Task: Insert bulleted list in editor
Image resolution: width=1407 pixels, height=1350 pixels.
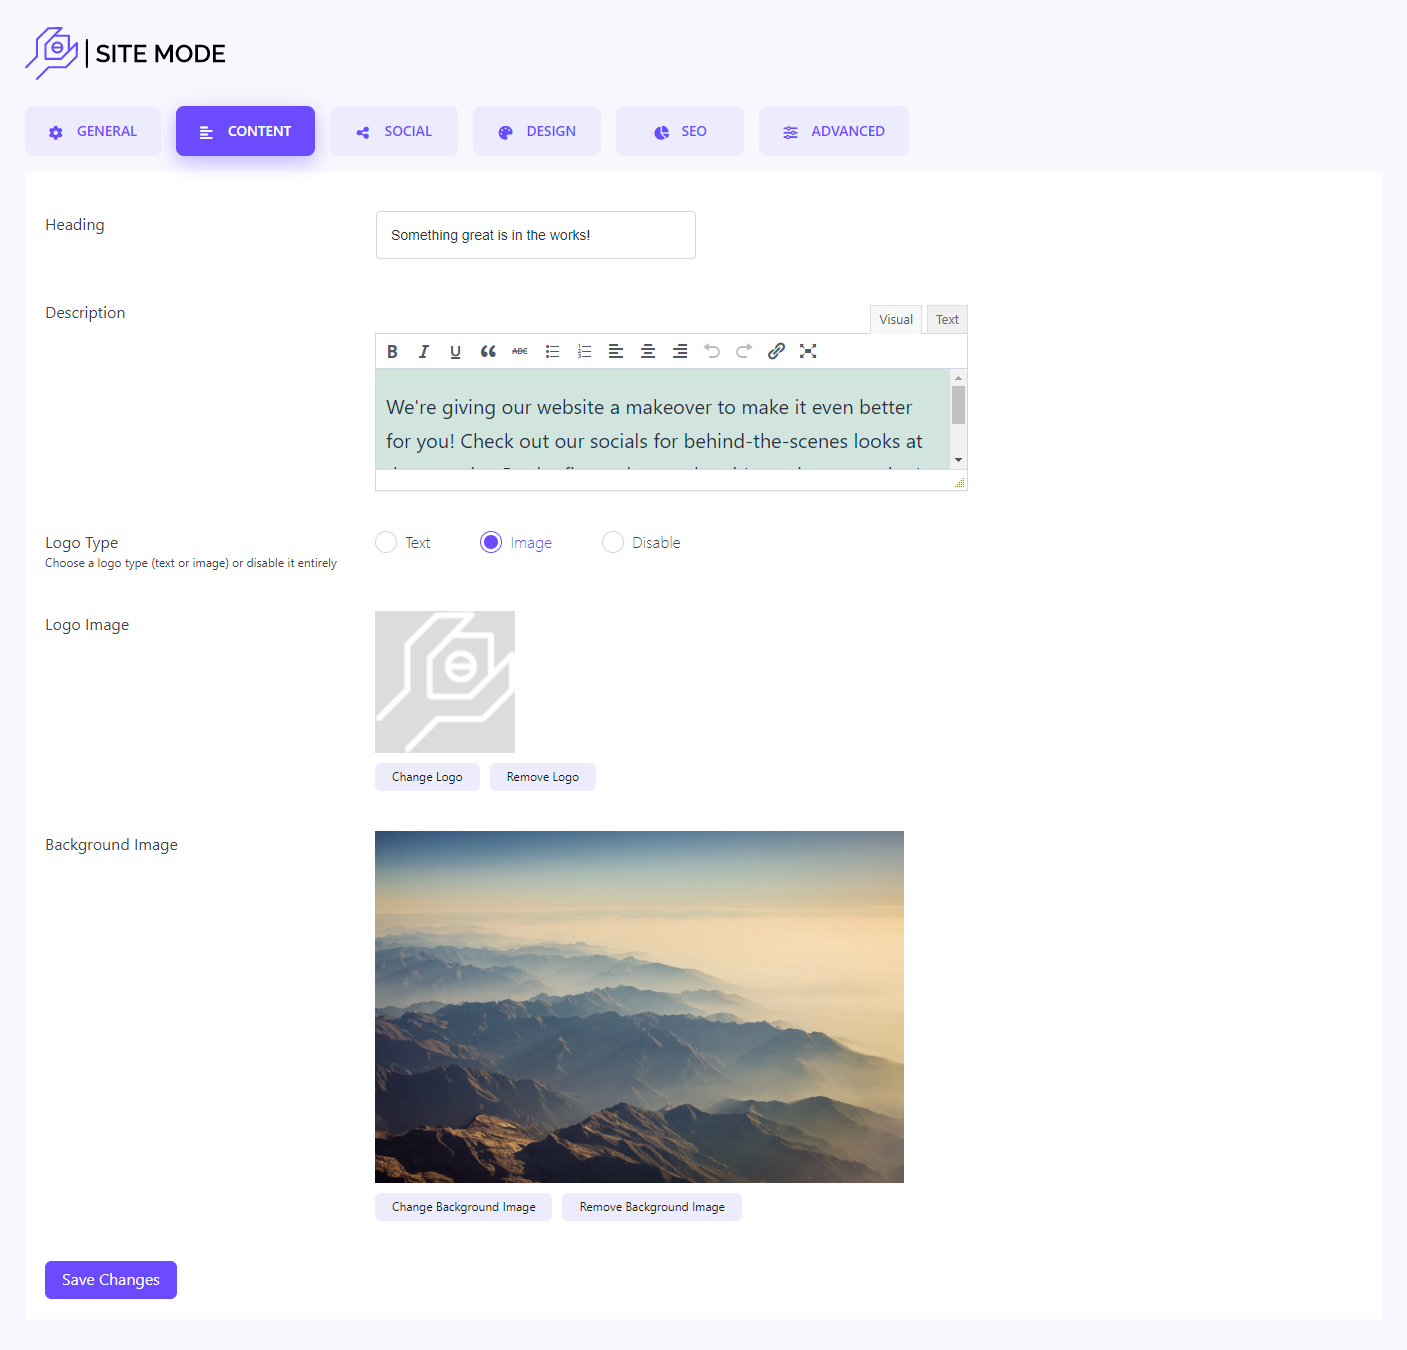Action: 552,351
